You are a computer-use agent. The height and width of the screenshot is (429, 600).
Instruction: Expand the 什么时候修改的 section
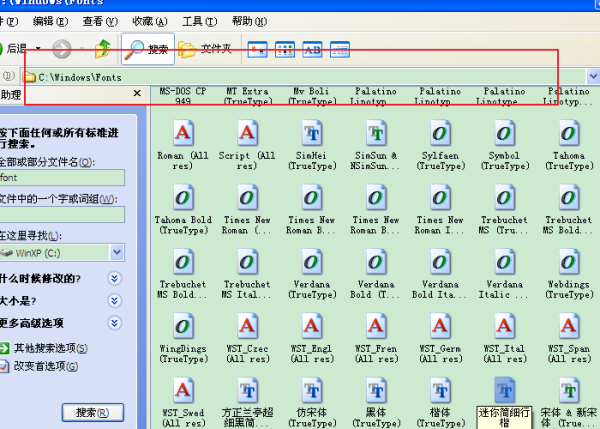point(114,278)
